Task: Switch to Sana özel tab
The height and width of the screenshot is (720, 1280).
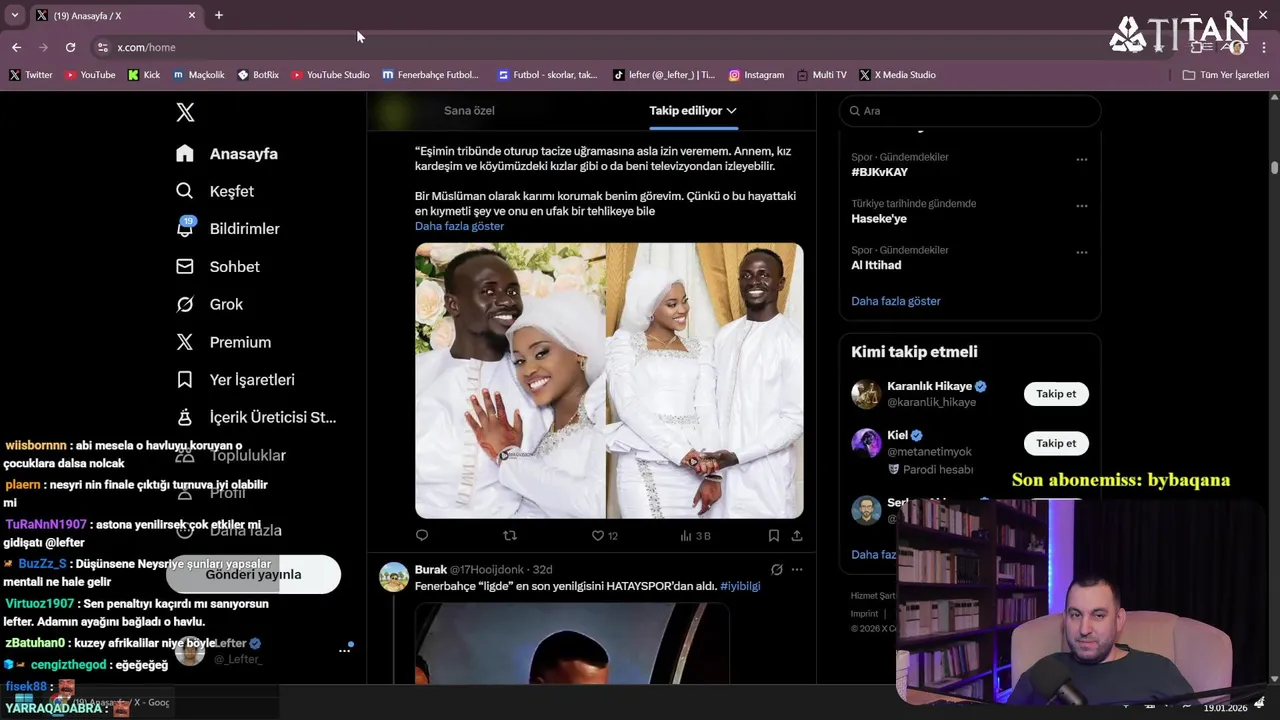Action: point(469,111)
